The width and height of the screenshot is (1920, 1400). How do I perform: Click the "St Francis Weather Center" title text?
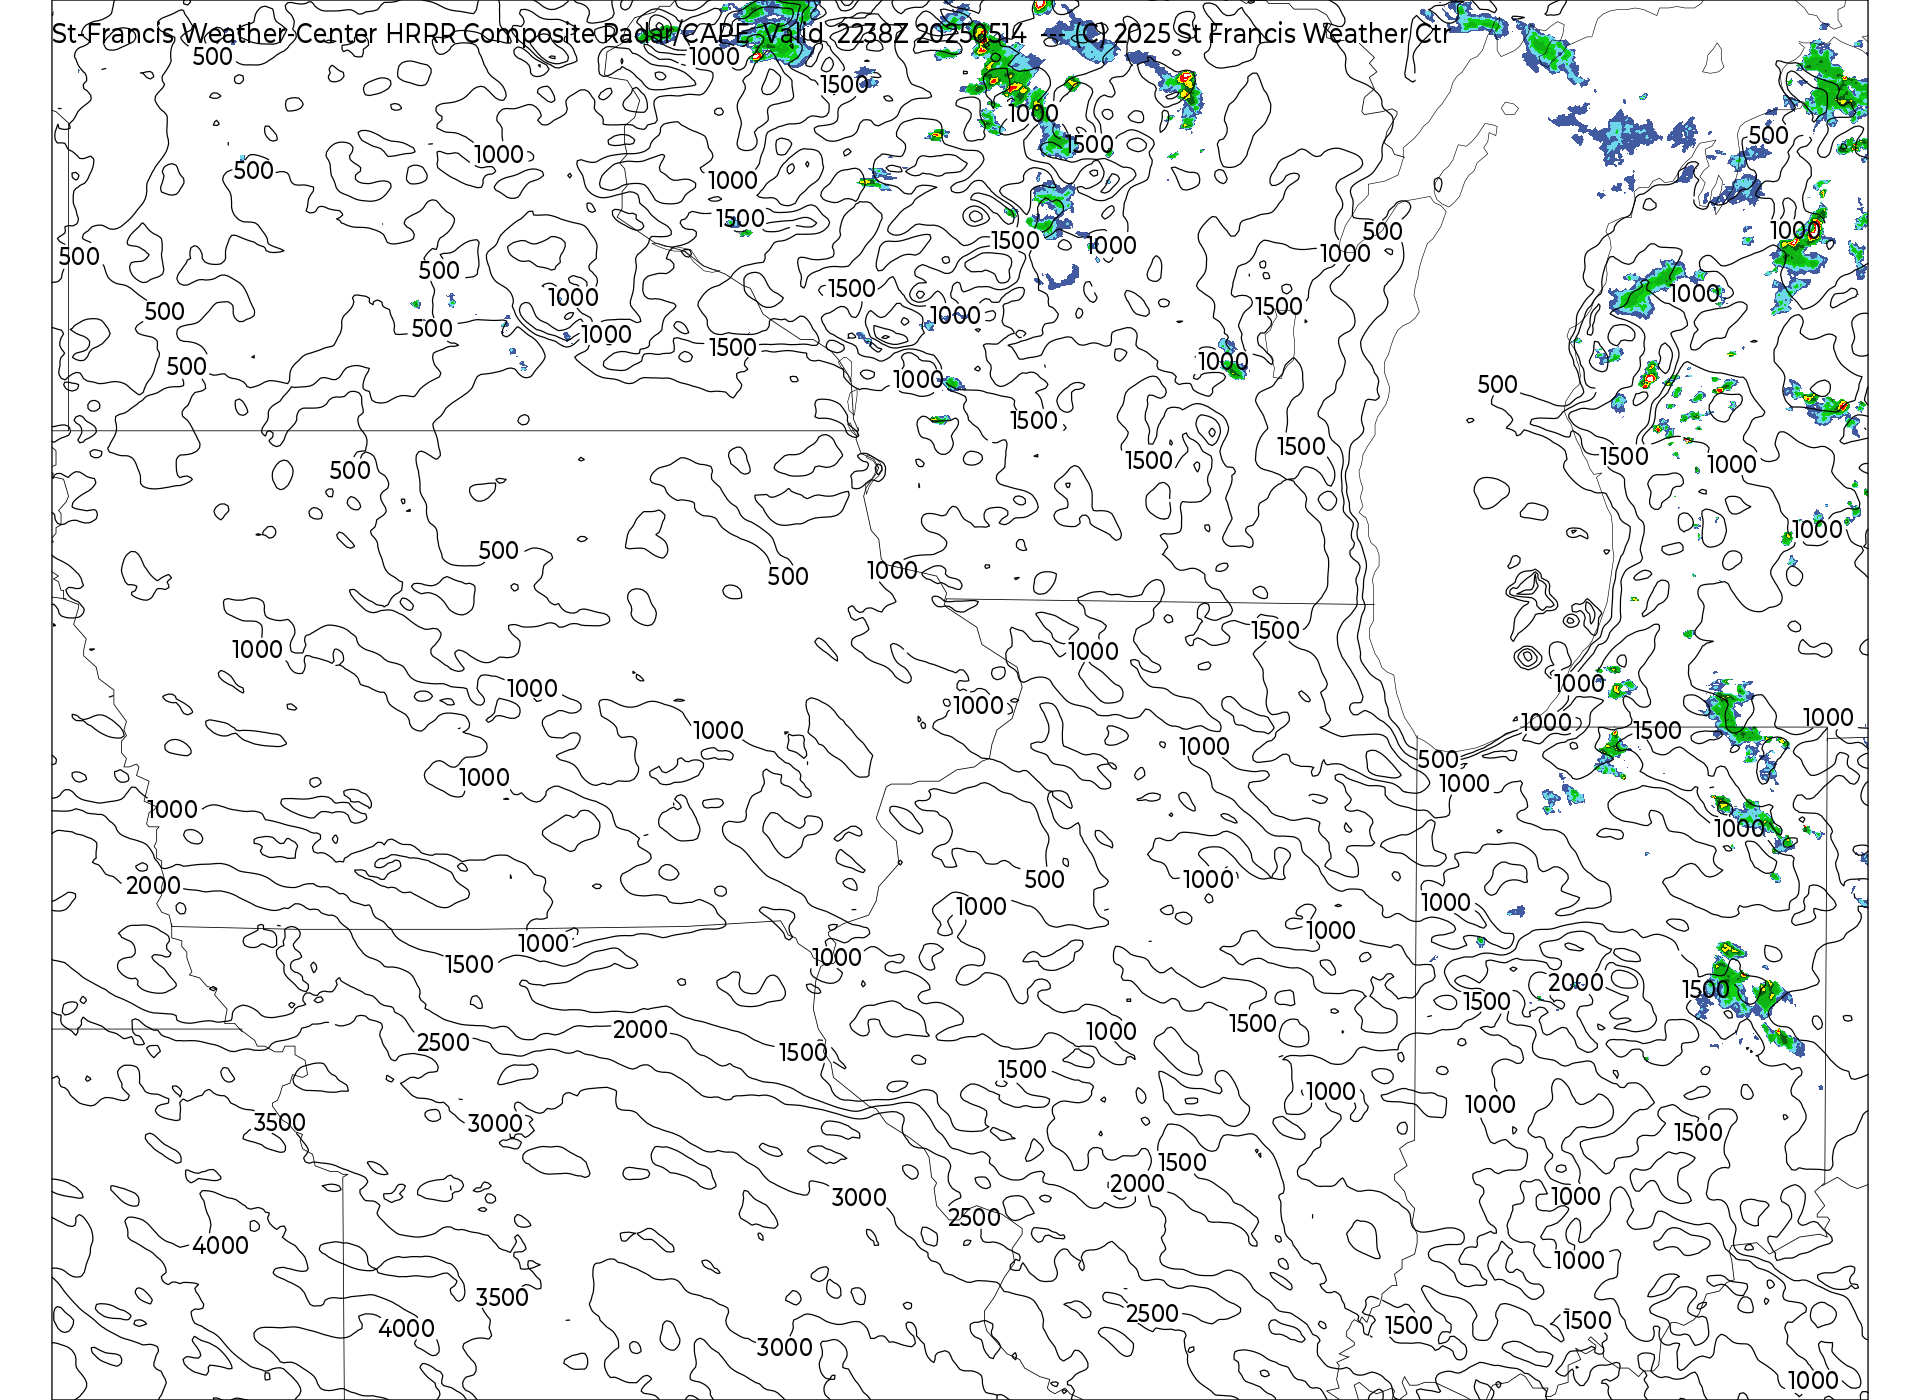[215, 34]
